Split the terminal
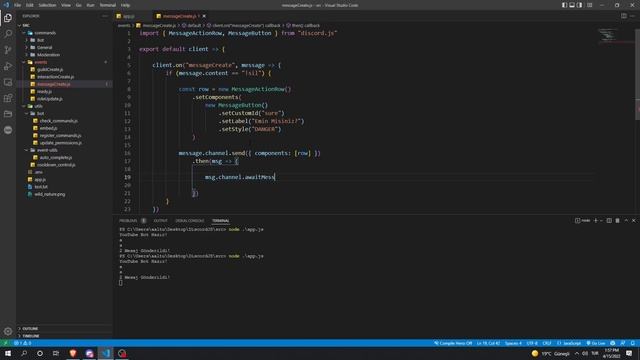Image resolution: width=640 pixels, height=360 pixels. pyautogui.click(x=609, y=220)
